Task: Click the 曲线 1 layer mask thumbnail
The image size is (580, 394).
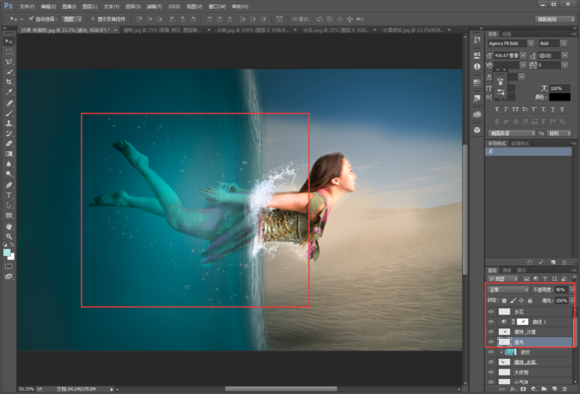Action: pyautogui.click(x=522, y=321)
